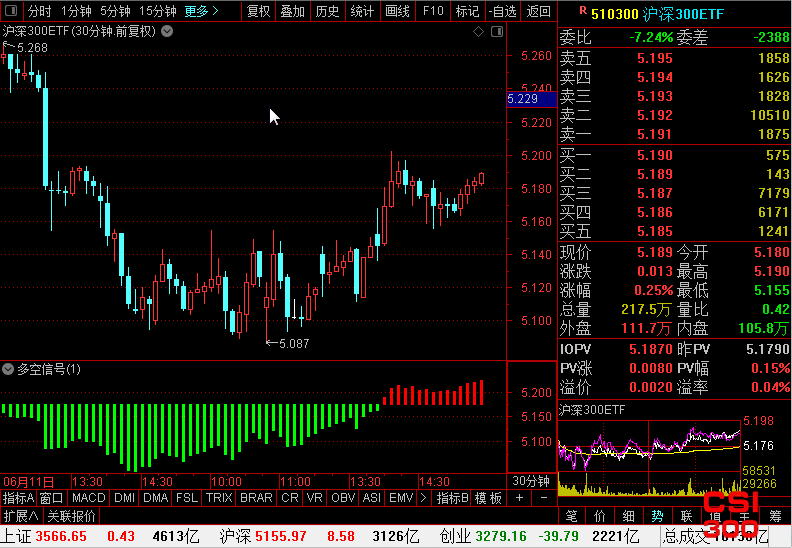The height and width of the screenshot is (548, 792).
Task: Remove from watchlist via -自选
Action: [x=503, y=11]
